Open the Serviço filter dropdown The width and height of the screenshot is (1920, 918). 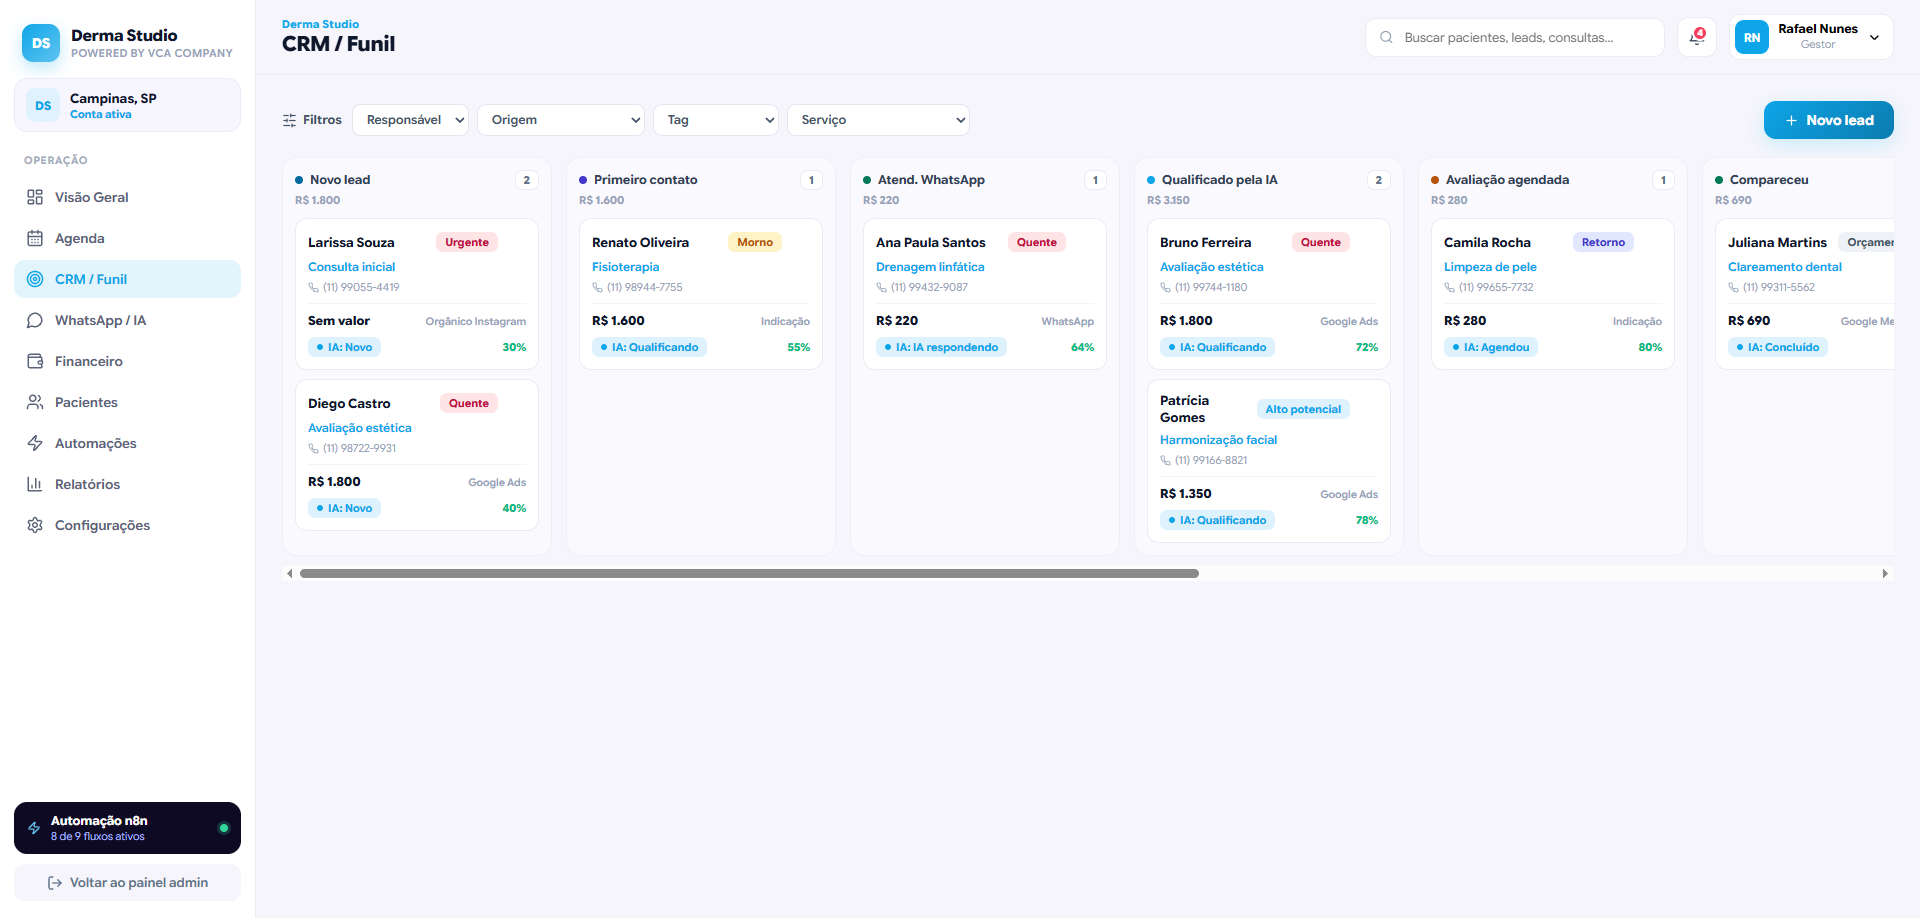tap(878, 120)
